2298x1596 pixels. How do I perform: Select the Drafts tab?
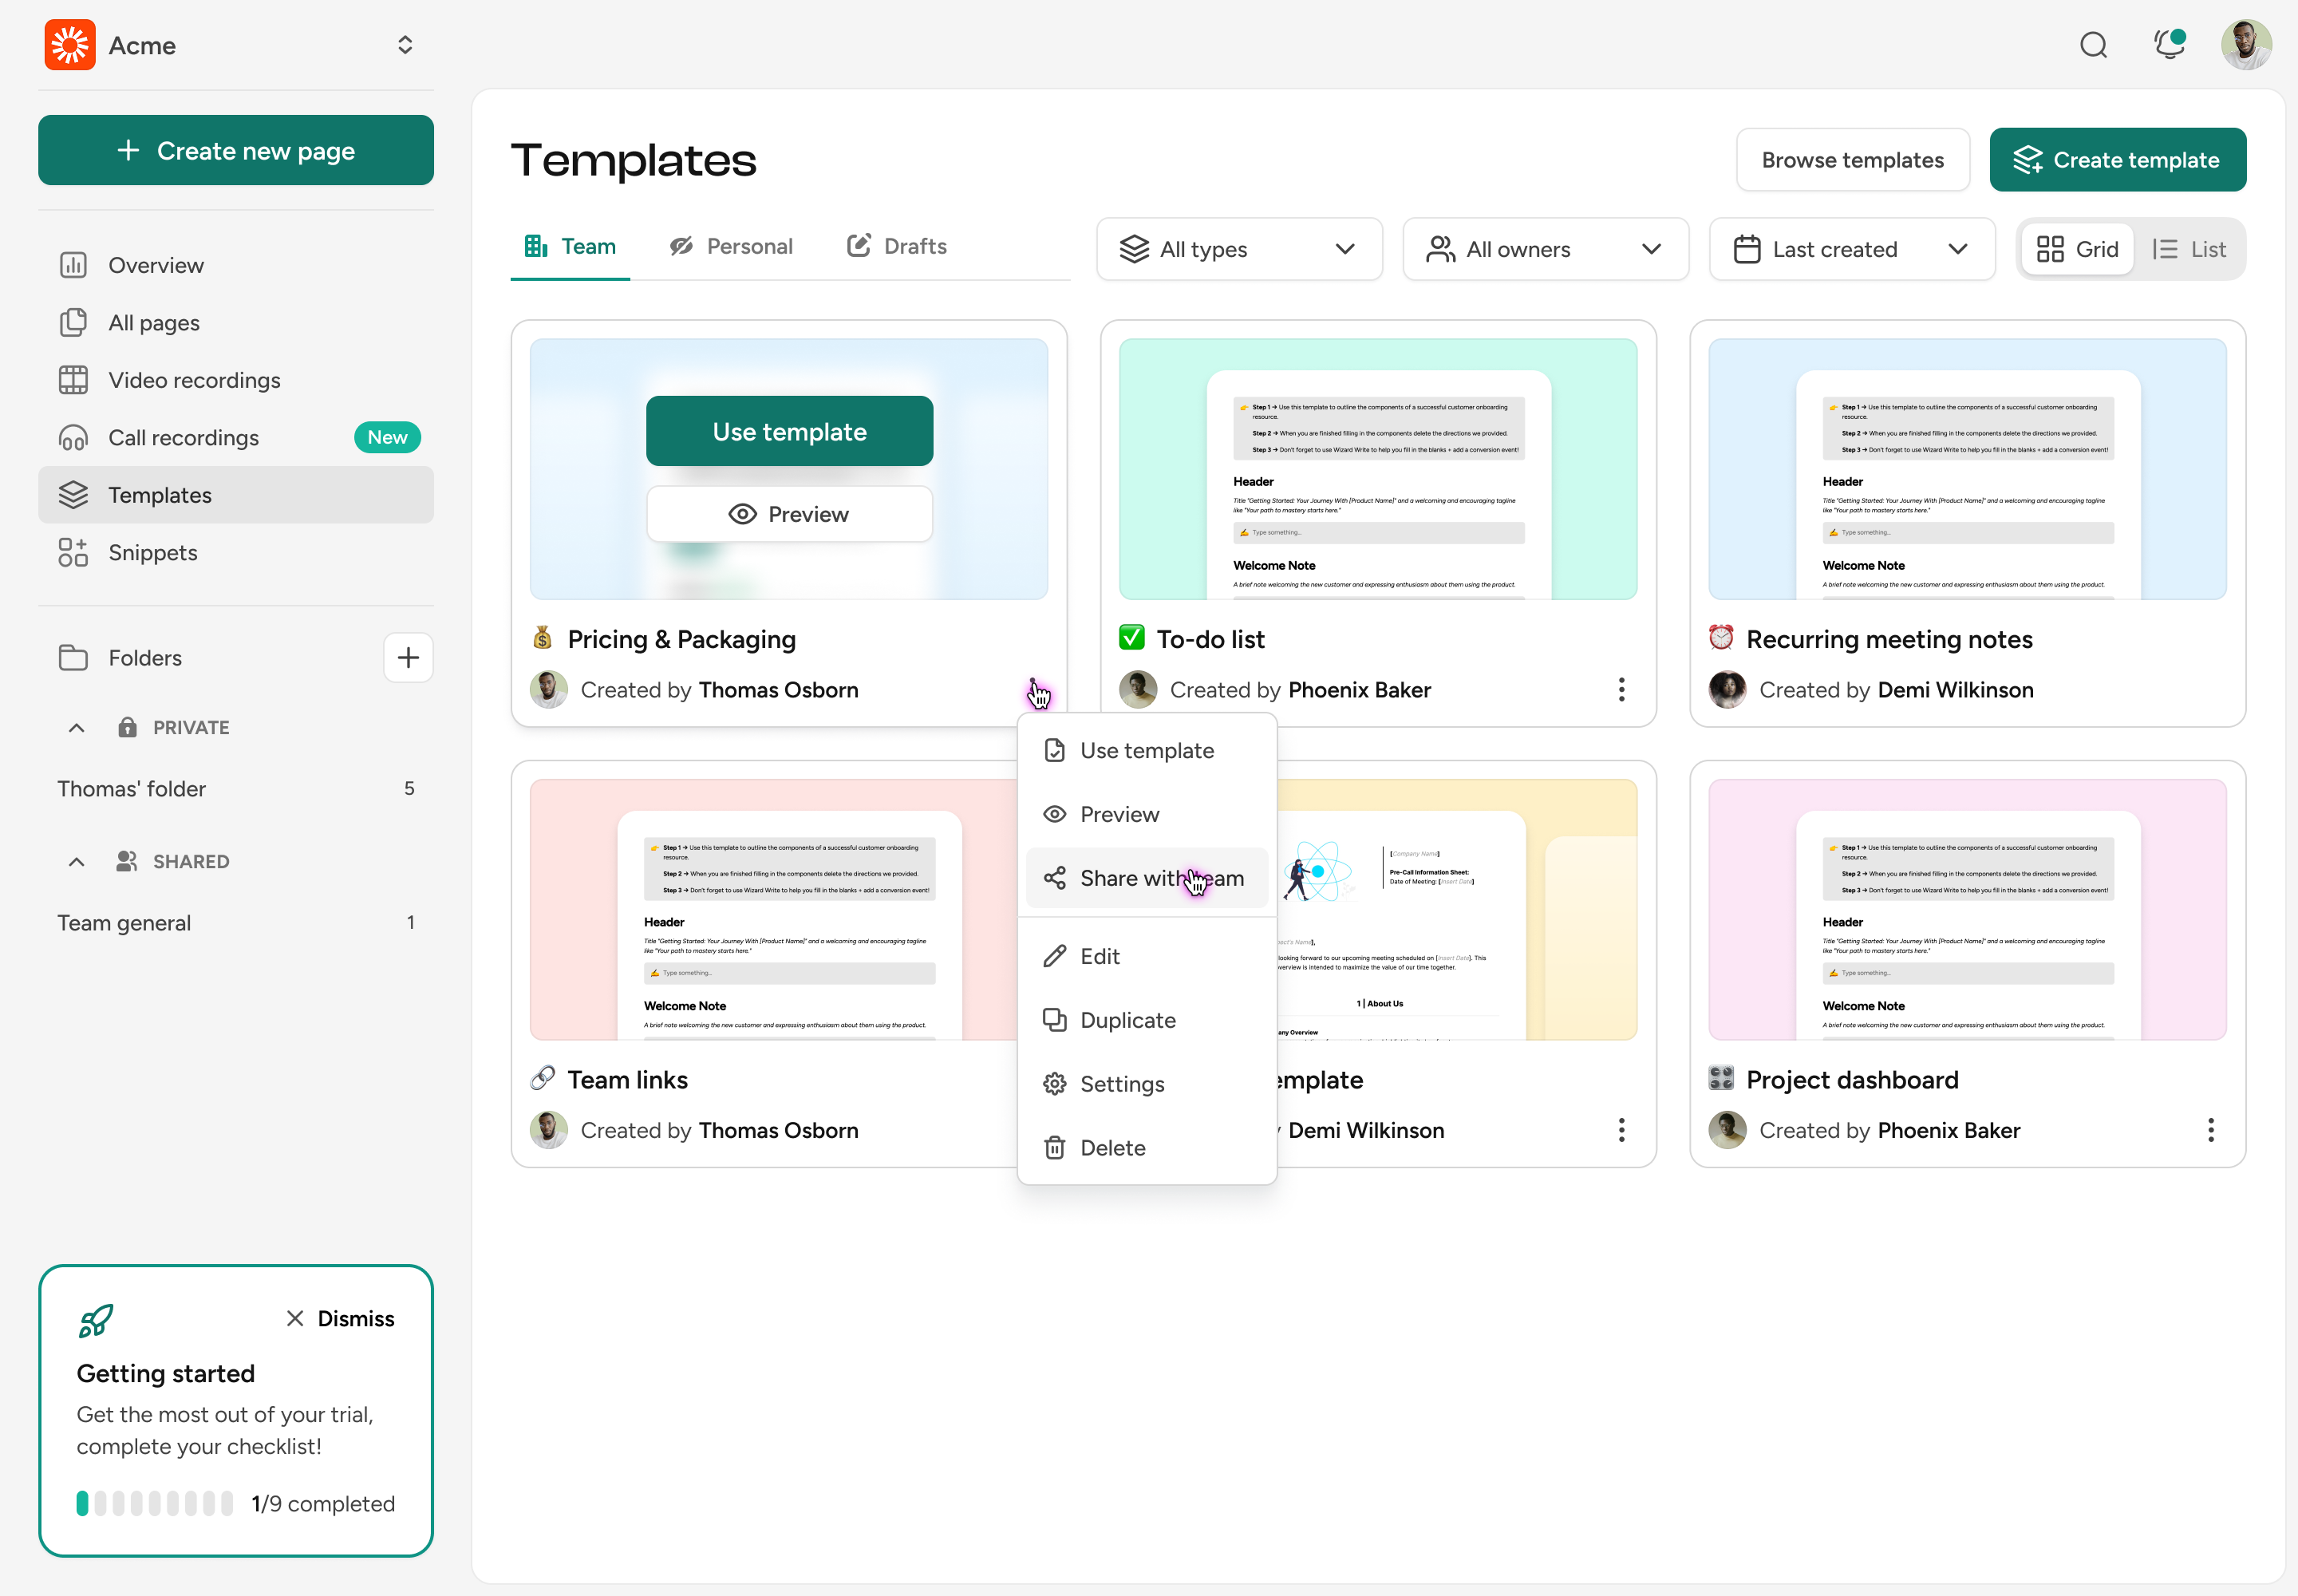896,247
